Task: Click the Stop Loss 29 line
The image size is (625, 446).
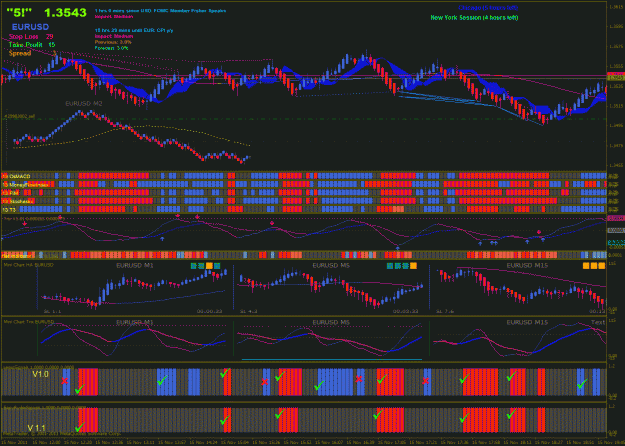Action: click(x=31, y=37)
